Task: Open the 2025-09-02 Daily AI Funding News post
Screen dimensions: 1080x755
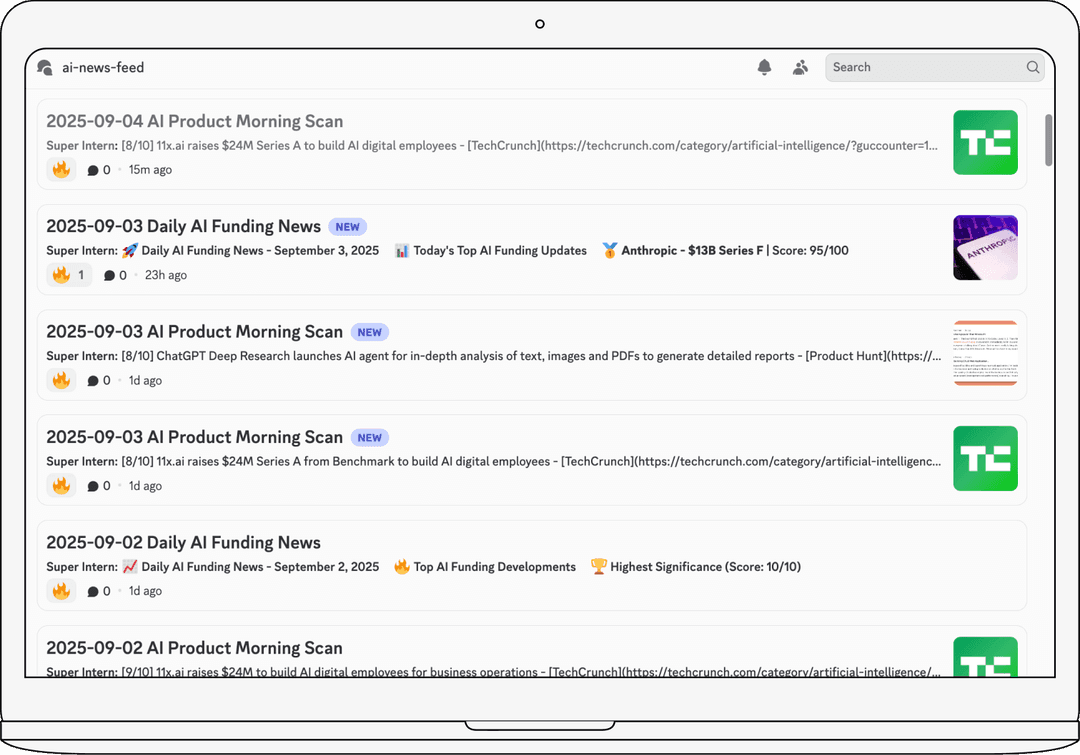Action: 183,543
